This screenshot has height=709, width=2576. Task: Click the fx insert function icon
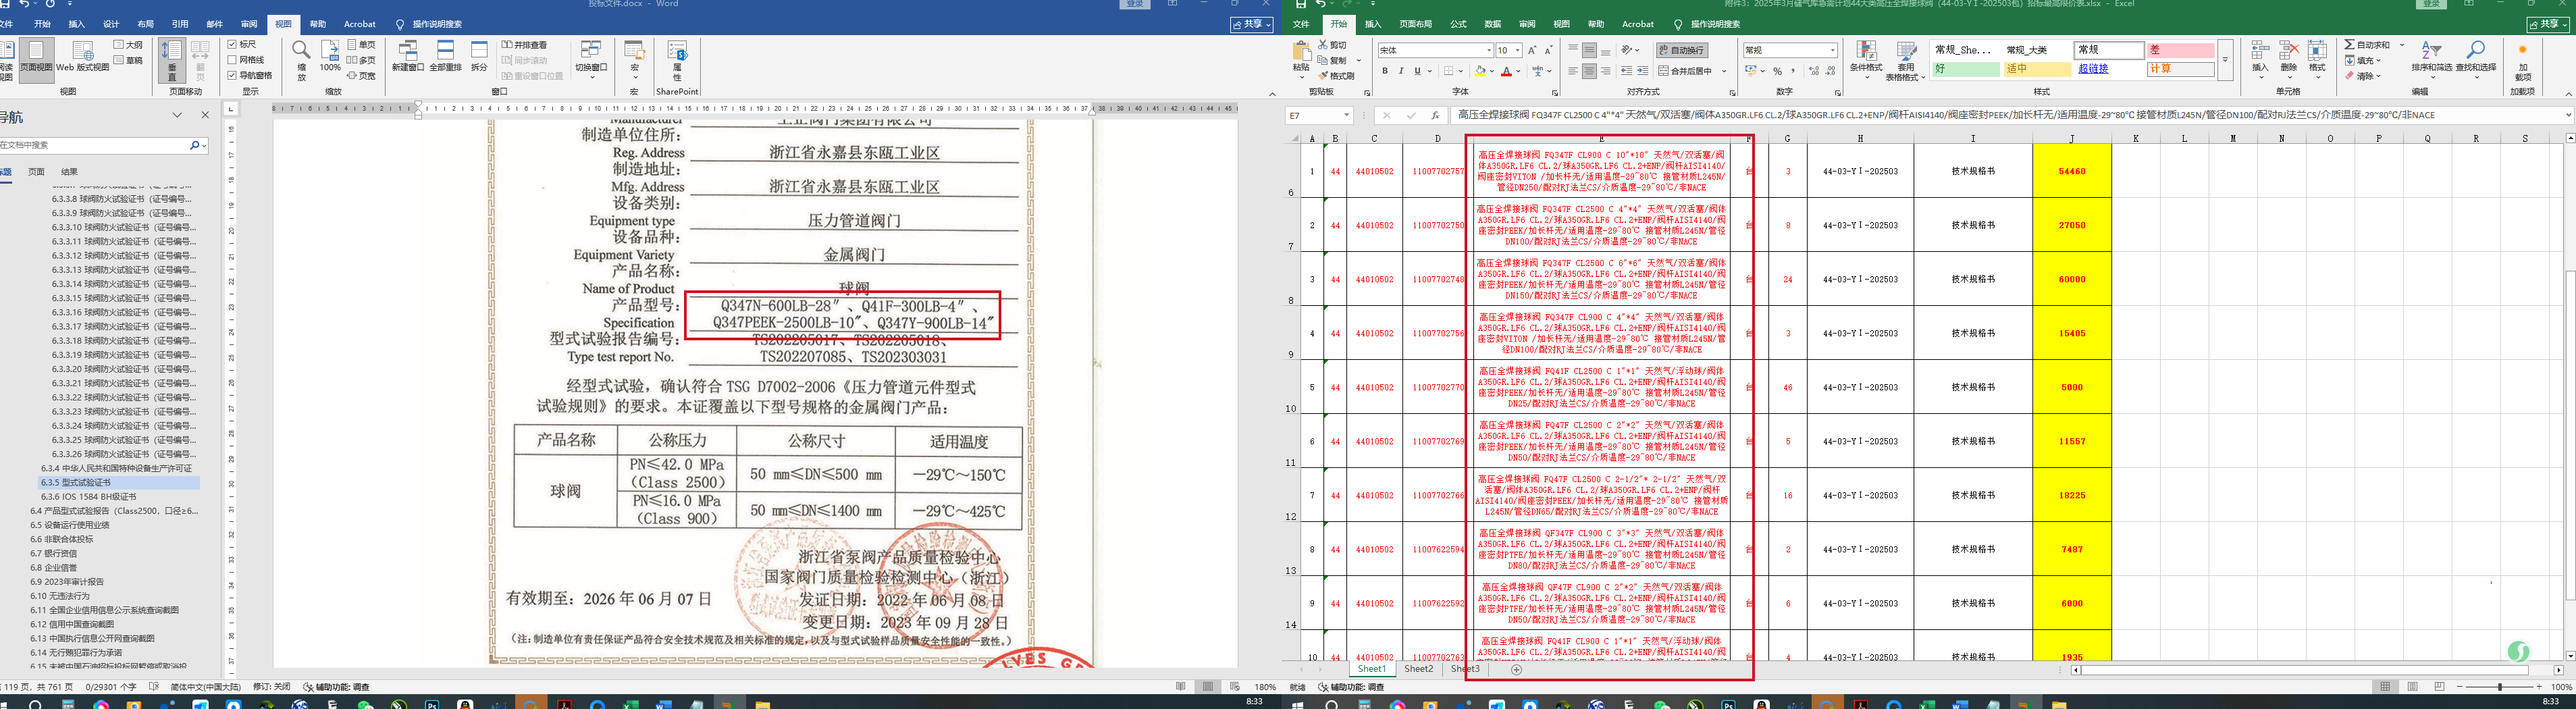pos(1435,116)
